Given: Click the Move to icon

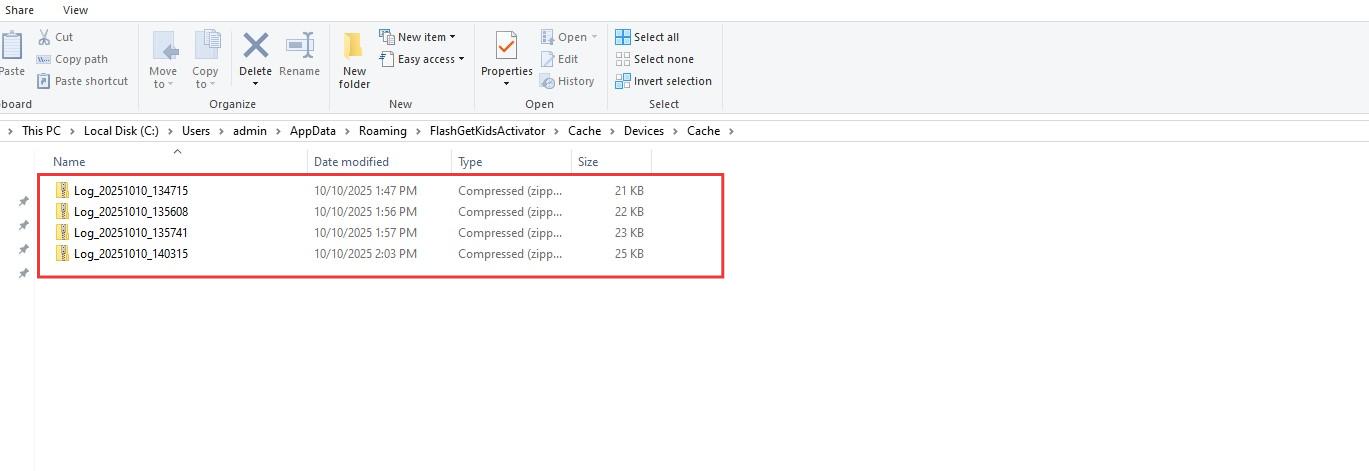Looking at the screenshot, I should (163, 46).
